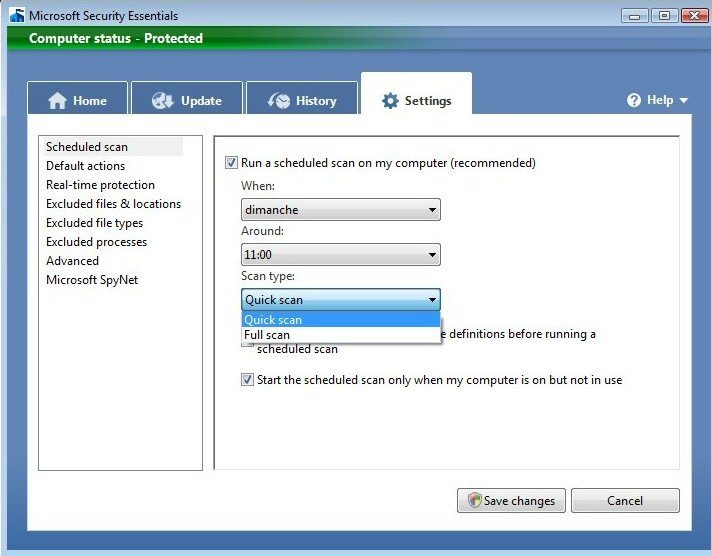
Task: Choose Quick scan from the open list
Action: [341, 320]
